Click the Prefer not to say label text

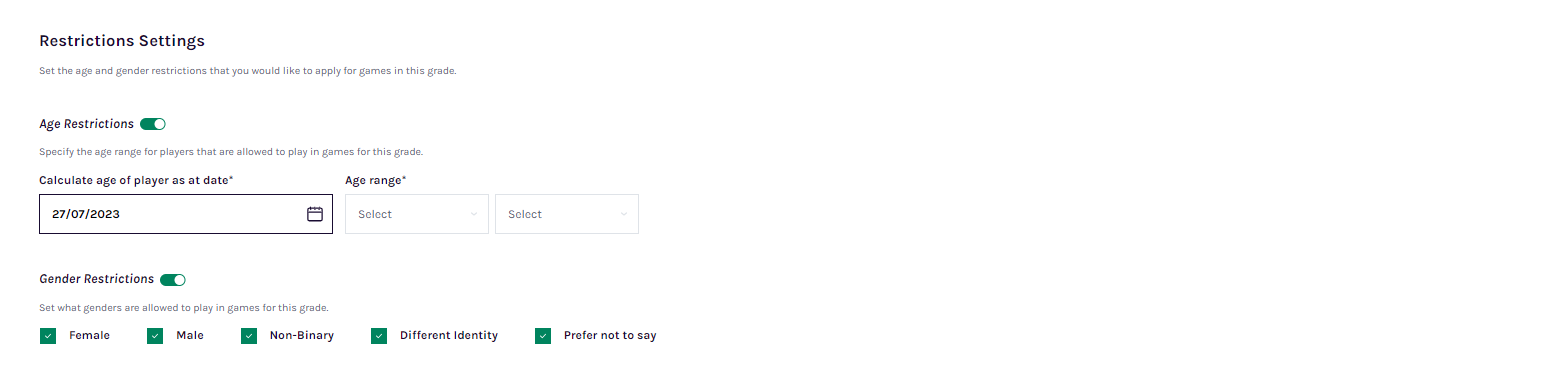coord(610,336)
